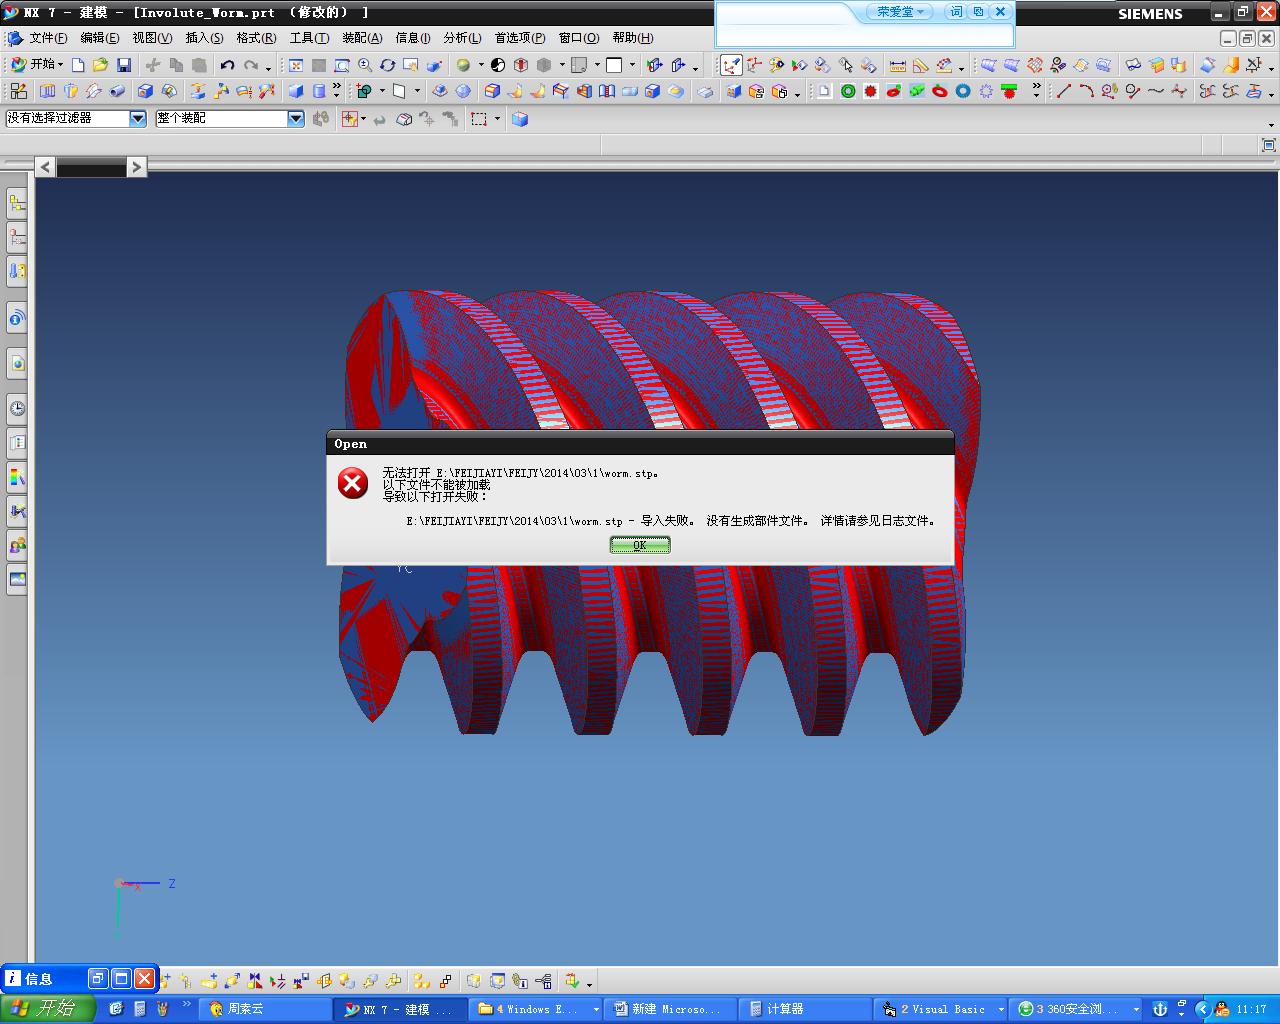The height and width of the screenshot is (1024, 1280).
Task: Select the Zoom magnifier tool
Action: (x=365, y=65)
